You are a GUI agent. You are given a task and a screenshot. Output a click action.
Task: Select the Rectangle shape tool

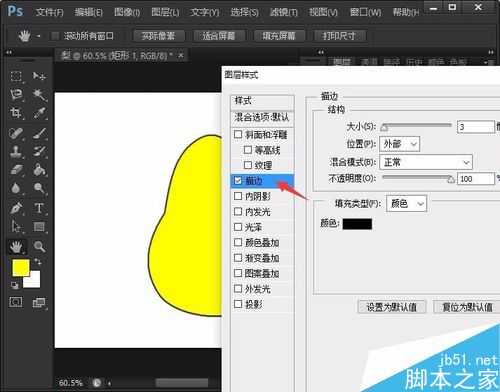click(39, 227)
